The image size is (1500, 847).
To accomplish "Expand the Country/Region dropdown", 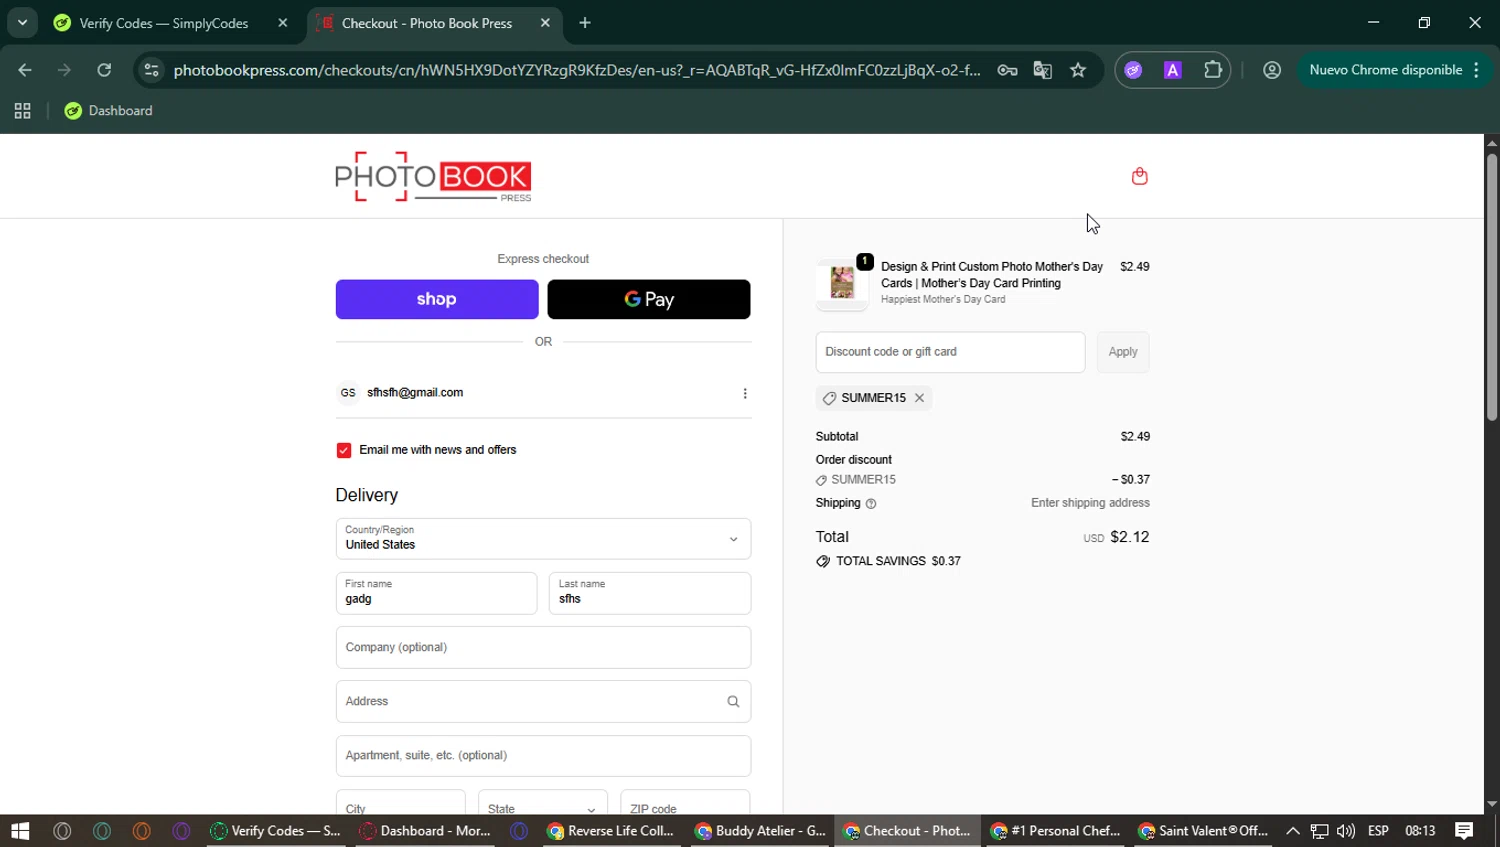I will tap(543, 539).
